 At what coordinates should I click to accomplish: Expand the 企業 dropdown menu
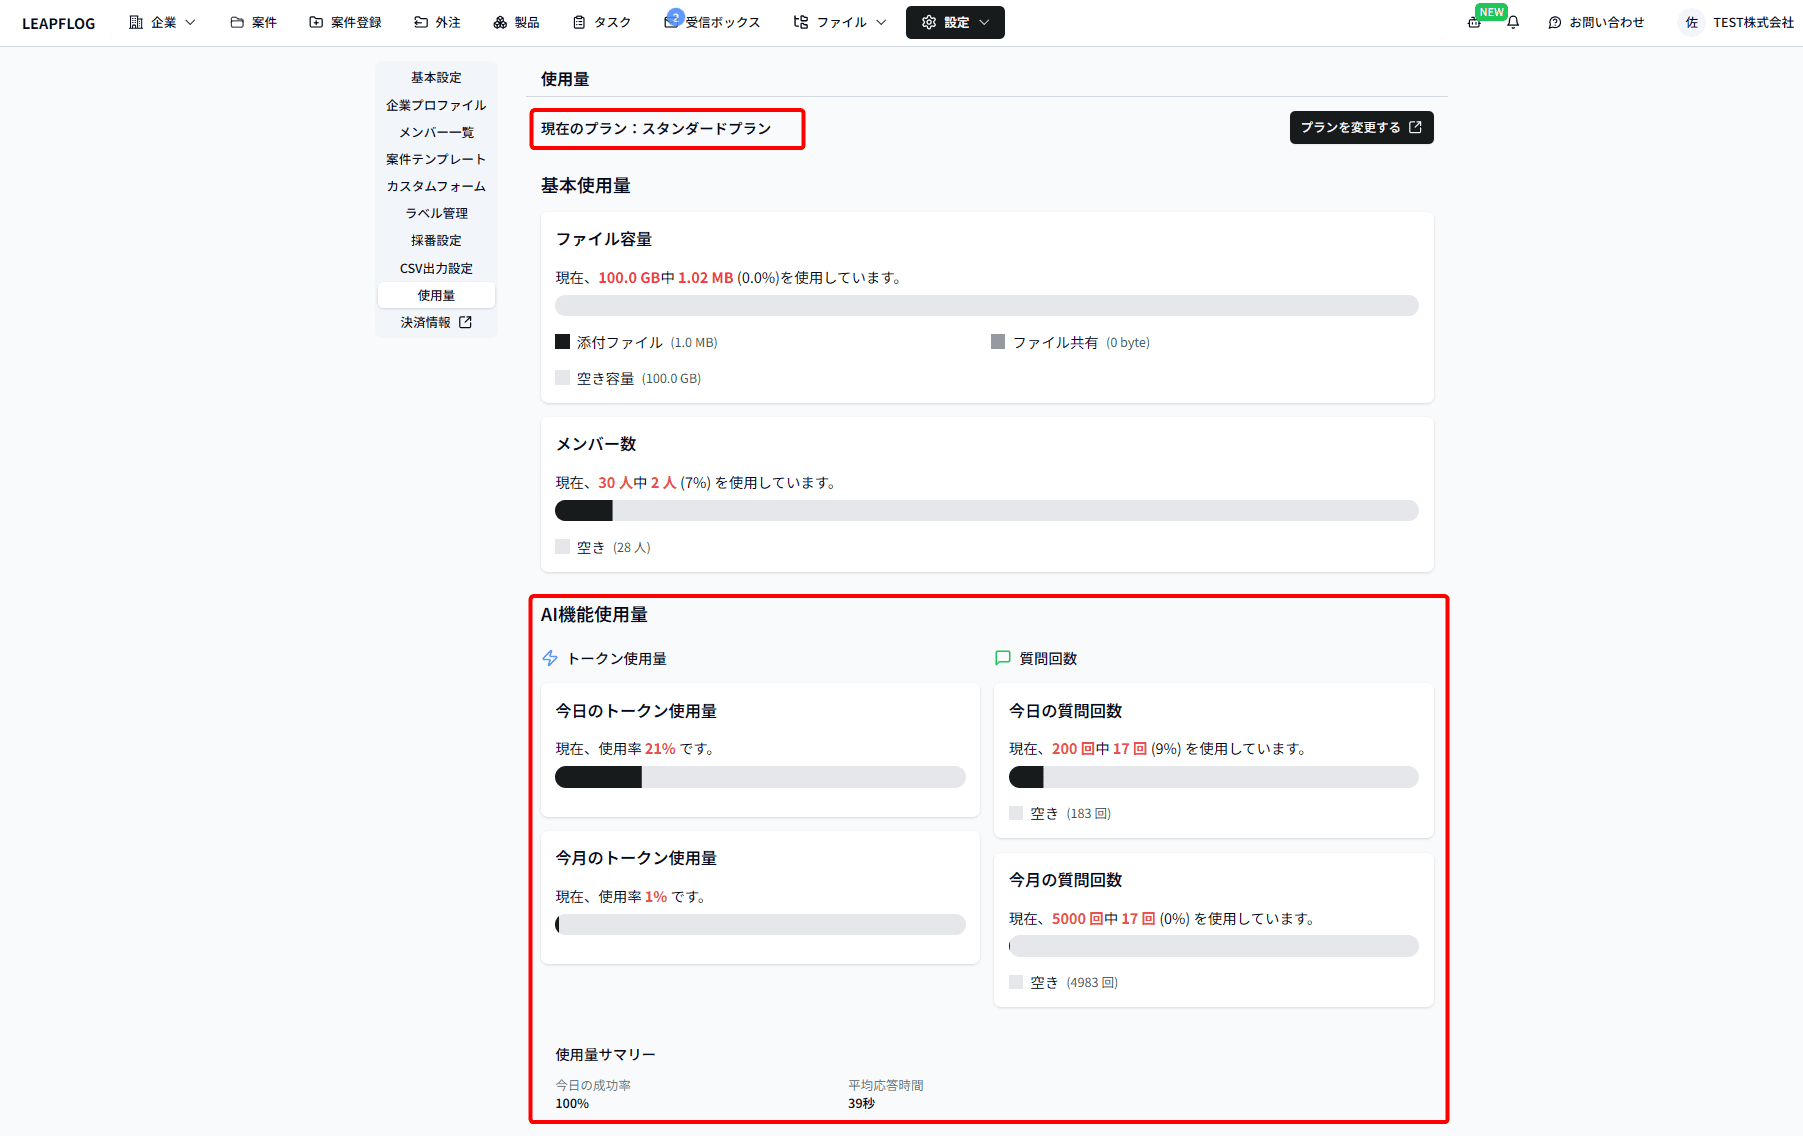(x=162, y=22)
